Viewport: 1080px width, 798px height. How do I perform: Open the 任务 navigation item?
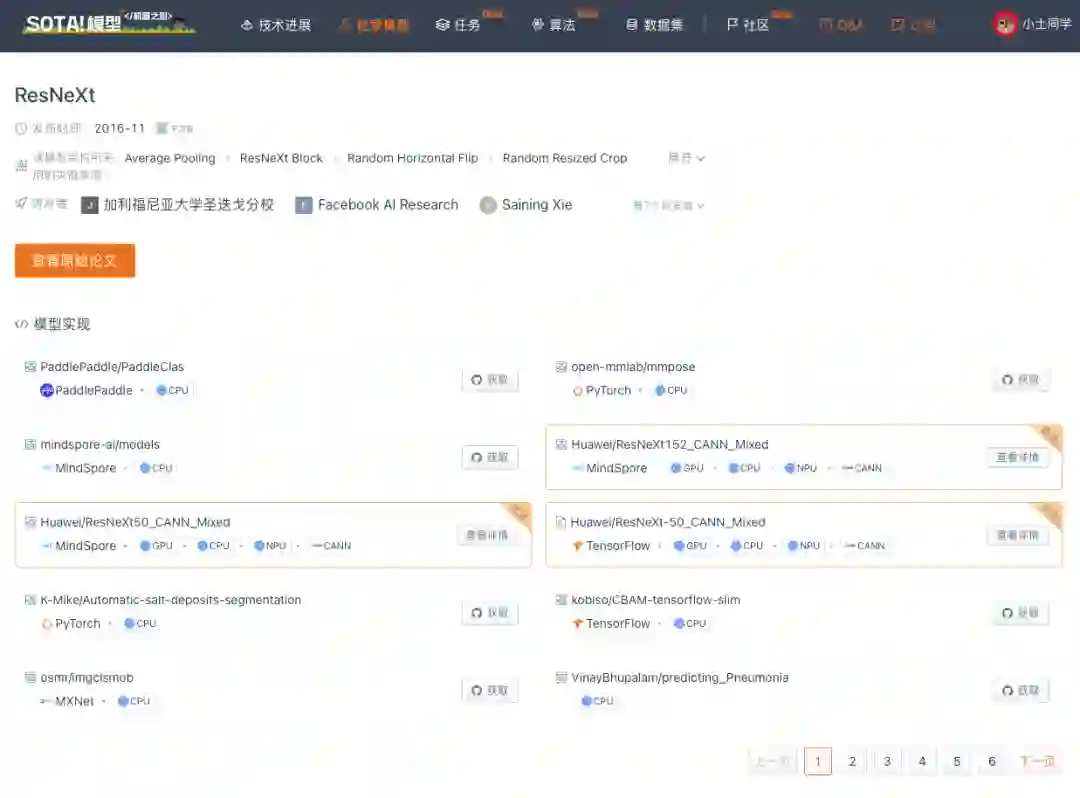coord(458,25)
